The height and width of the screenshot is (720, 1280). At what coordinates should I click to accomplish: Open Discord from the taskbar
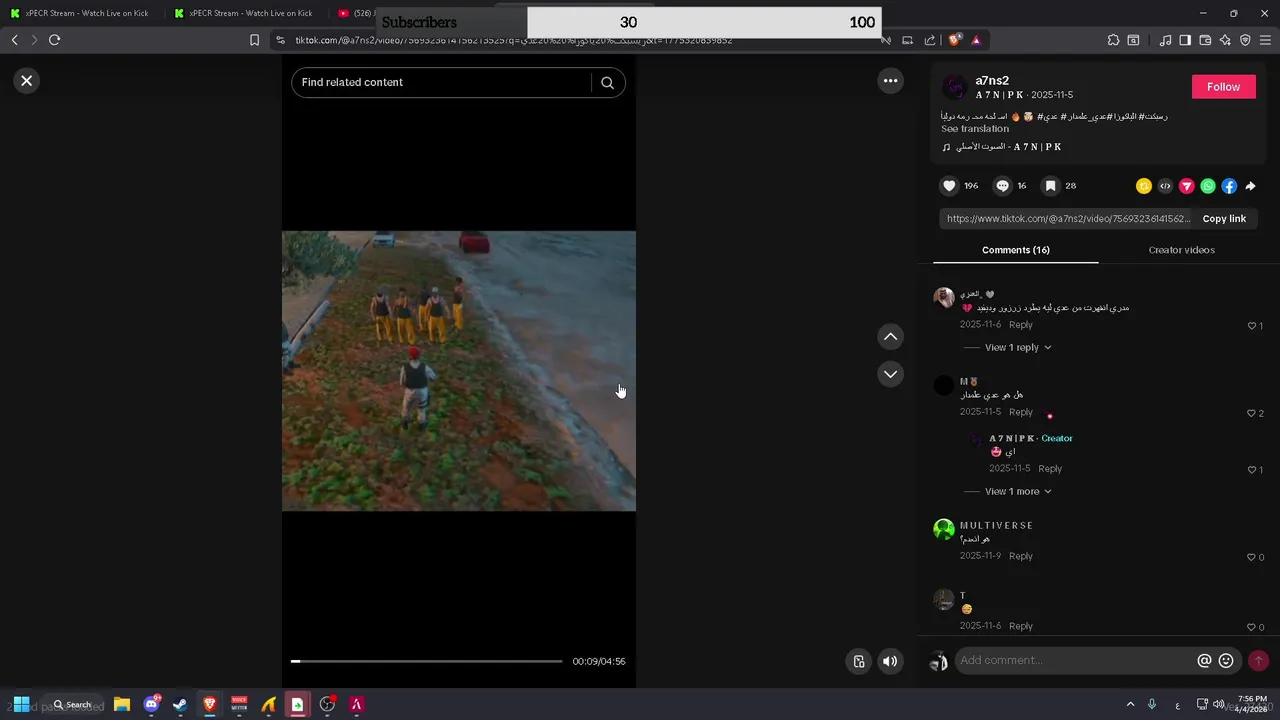point(151,704)
